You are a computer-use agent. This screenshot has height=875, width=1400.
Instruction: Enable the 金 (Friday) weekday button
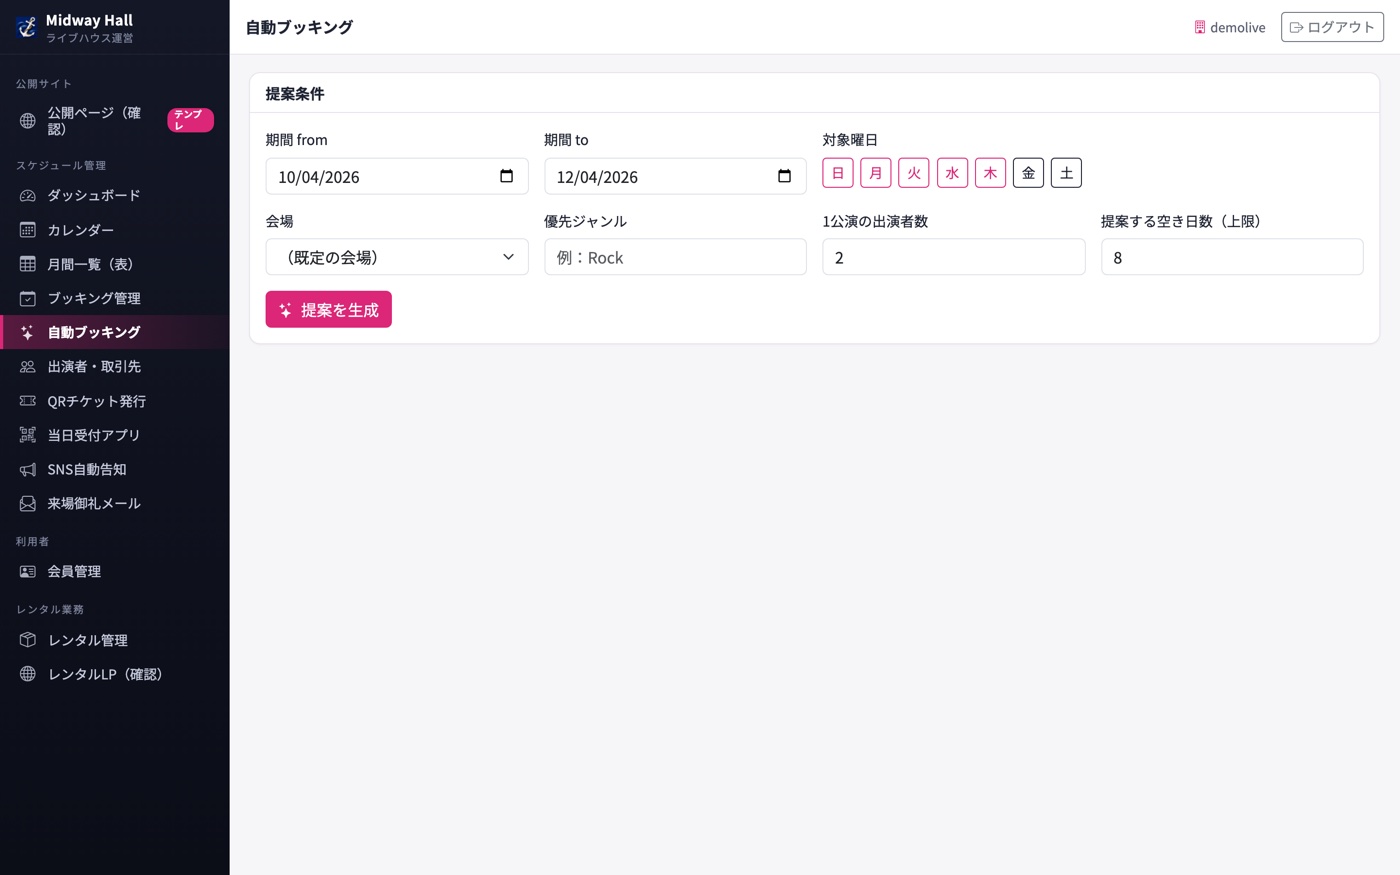point(1028,173)
